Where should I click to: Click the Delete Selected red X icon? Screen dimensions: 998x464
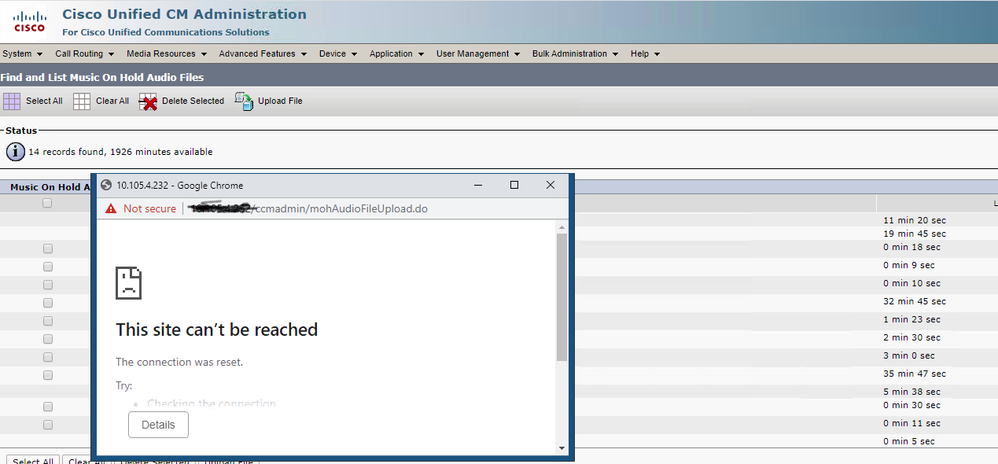pyautogui.click(x=148, y=102)
